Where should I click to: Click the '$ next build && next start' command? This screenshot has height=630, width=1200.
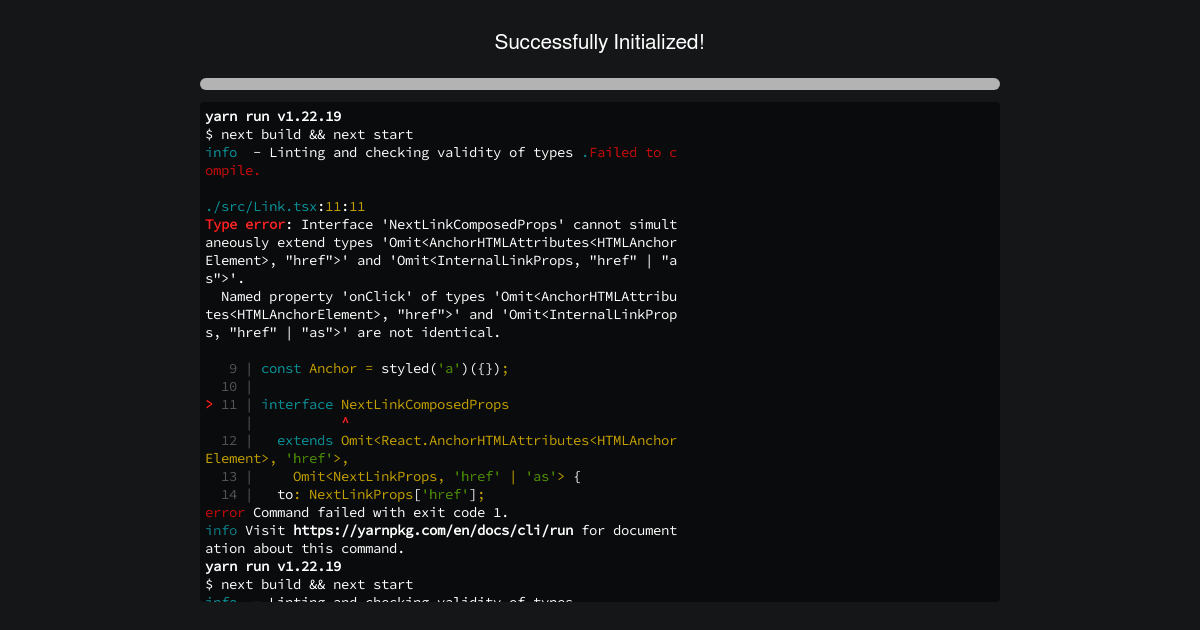(309, 134)
